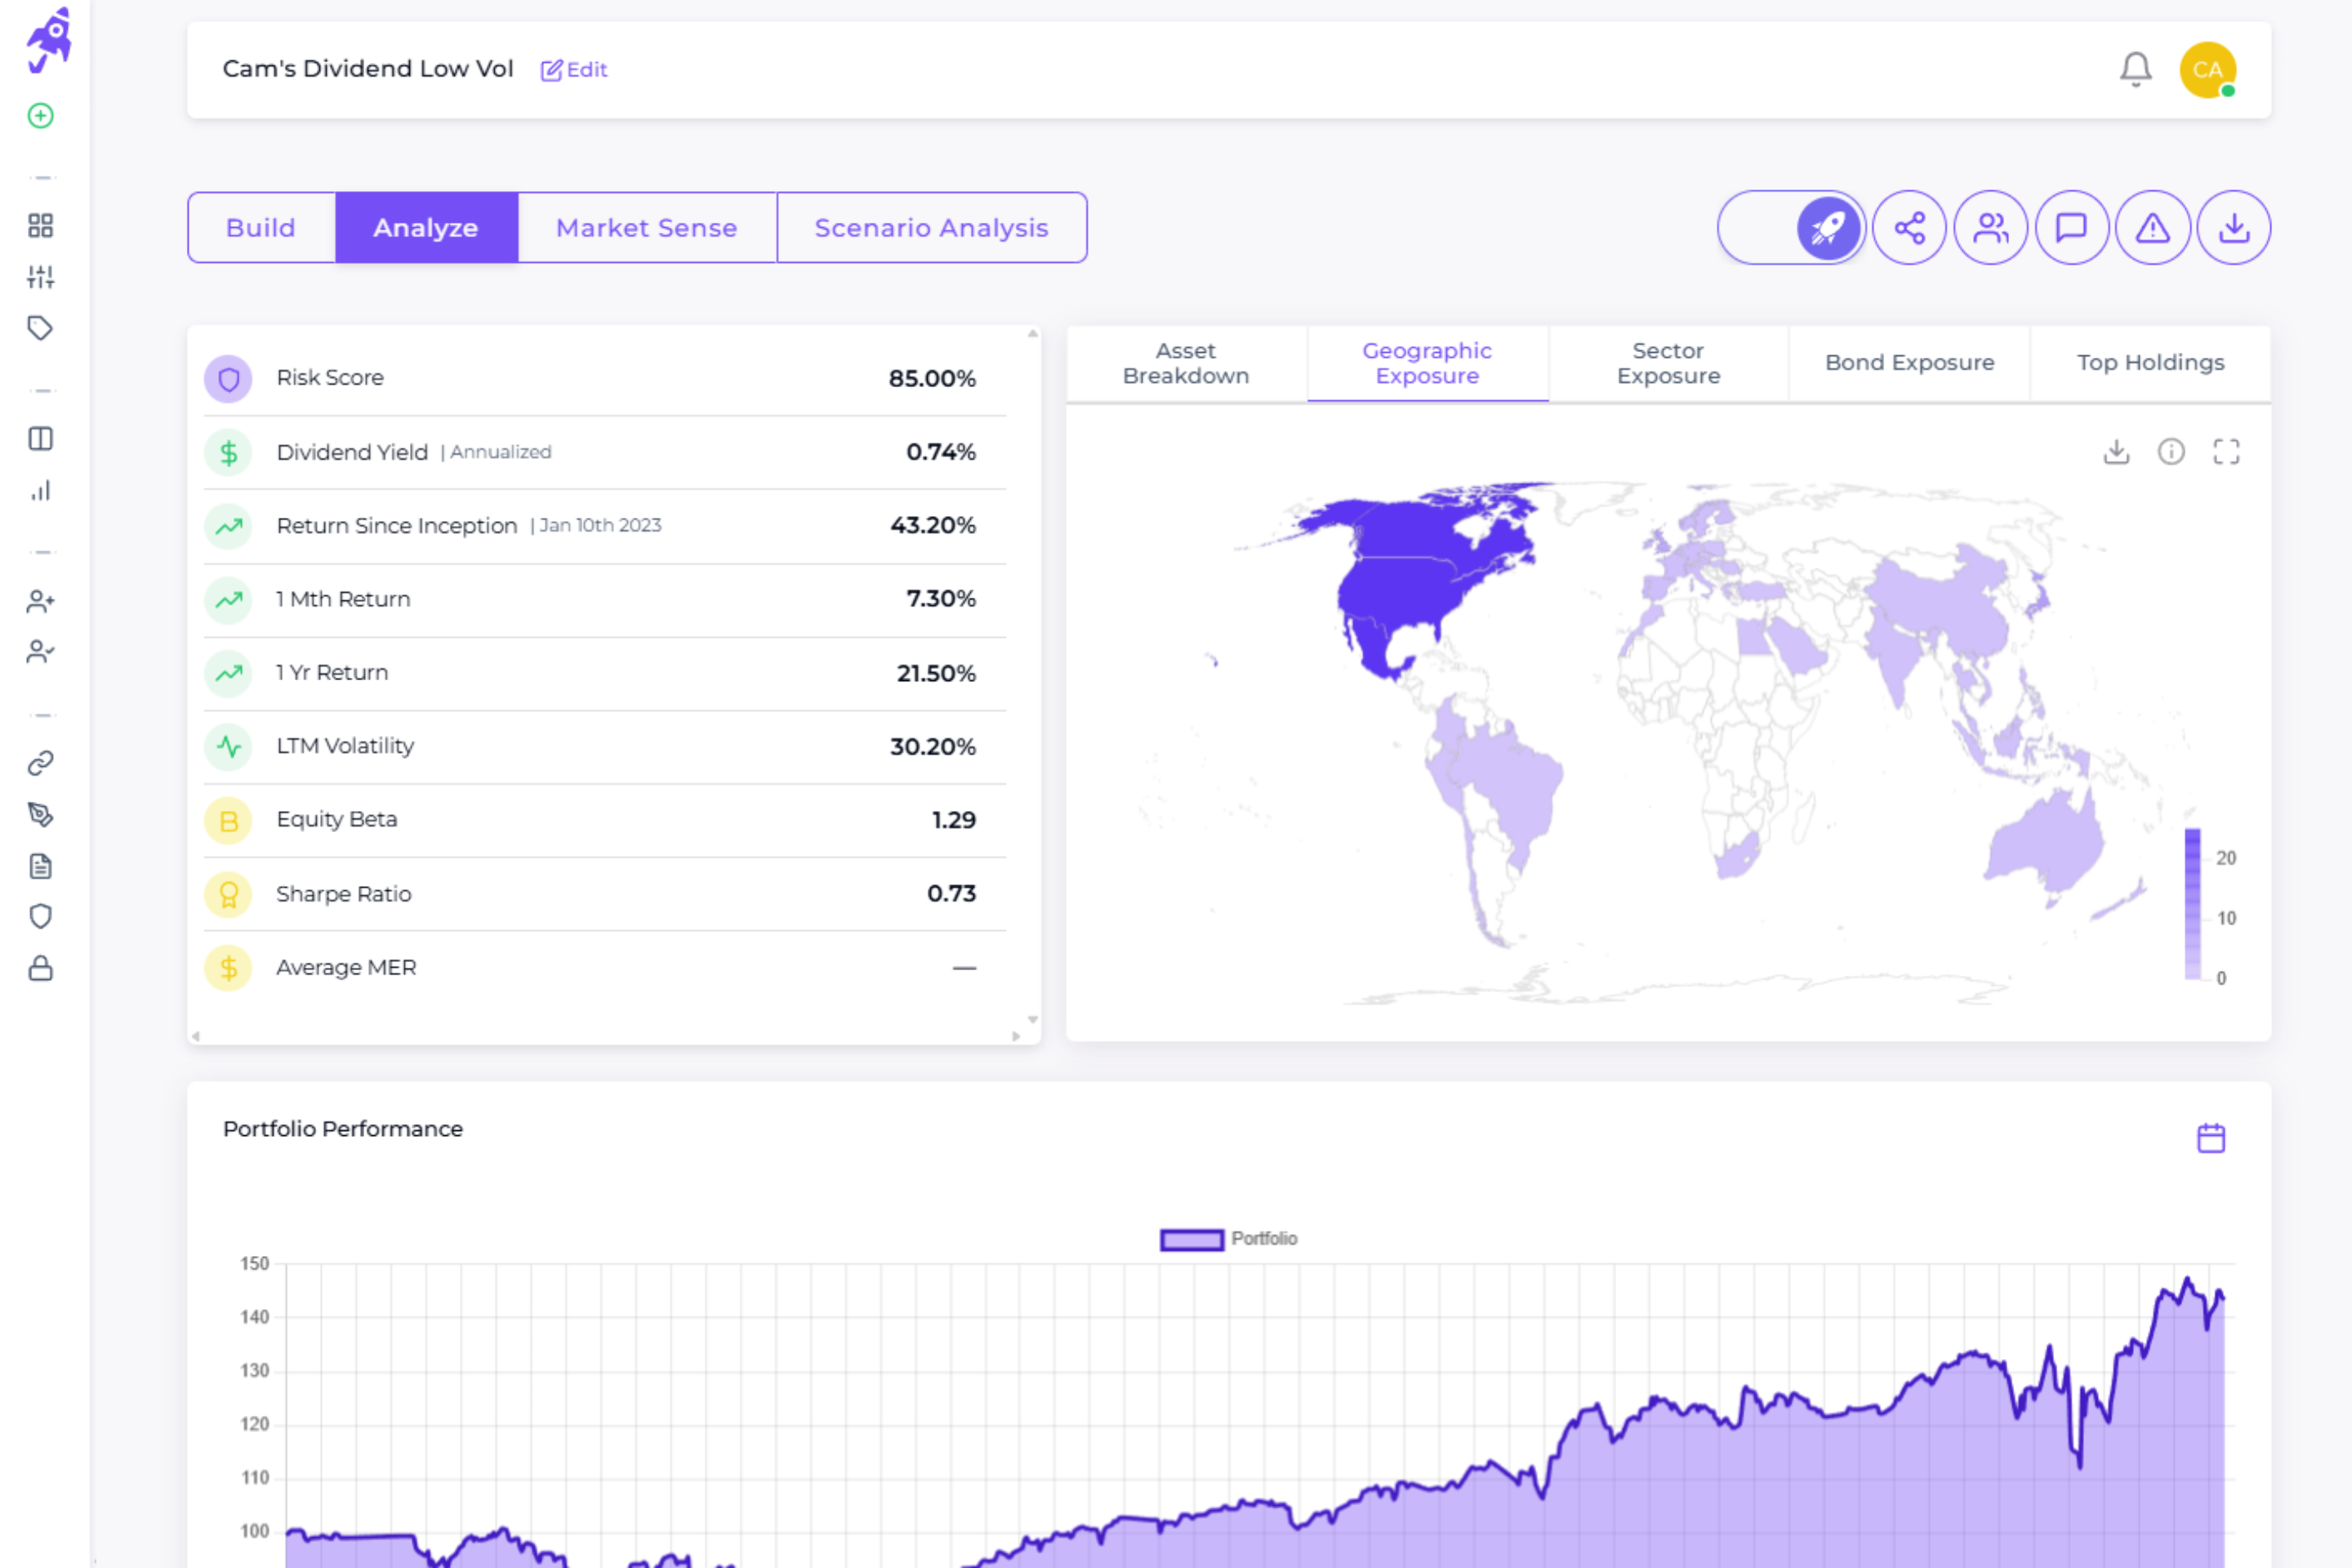
Task: Switch to the Market Sense tab
Action: pyautogui.click(x=646, y=227)
